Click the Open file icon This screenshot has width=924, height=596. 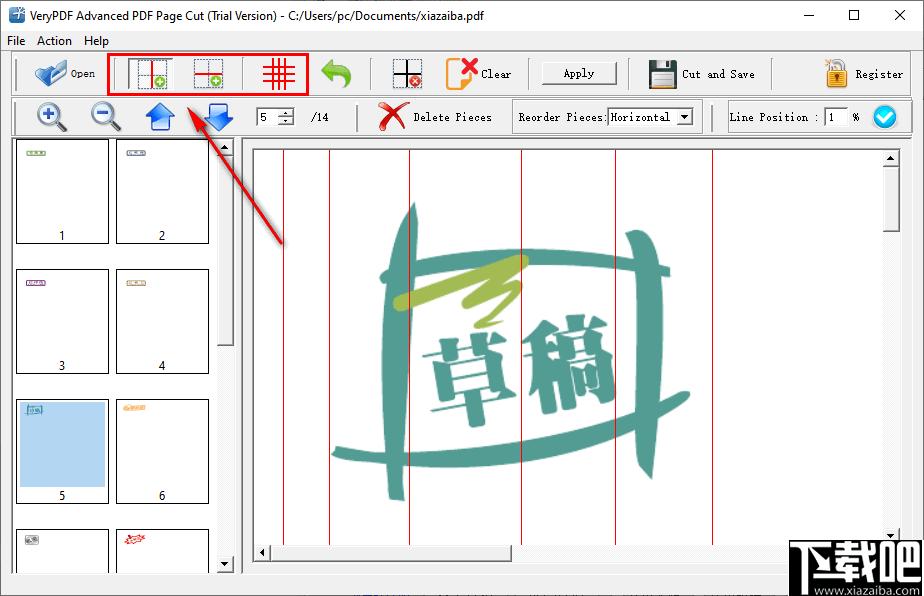[x=51, y=74]
